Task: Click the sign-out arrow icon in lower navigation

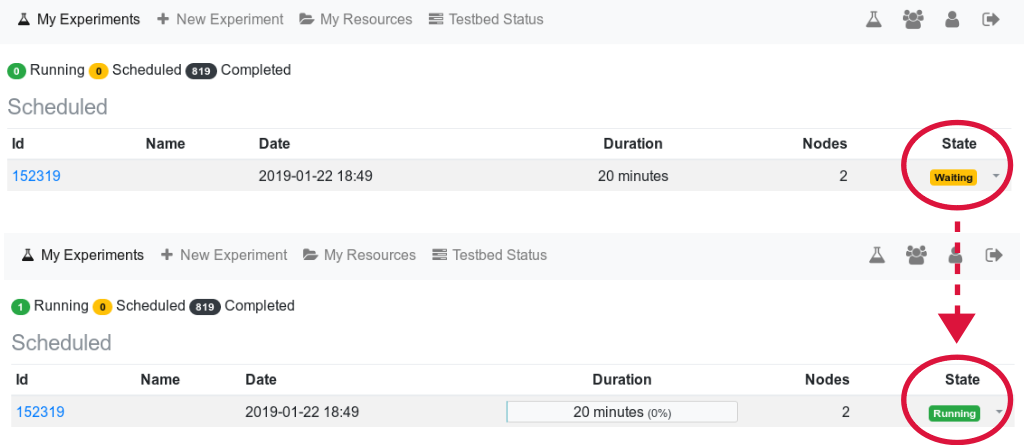Action: coord(994,255)
